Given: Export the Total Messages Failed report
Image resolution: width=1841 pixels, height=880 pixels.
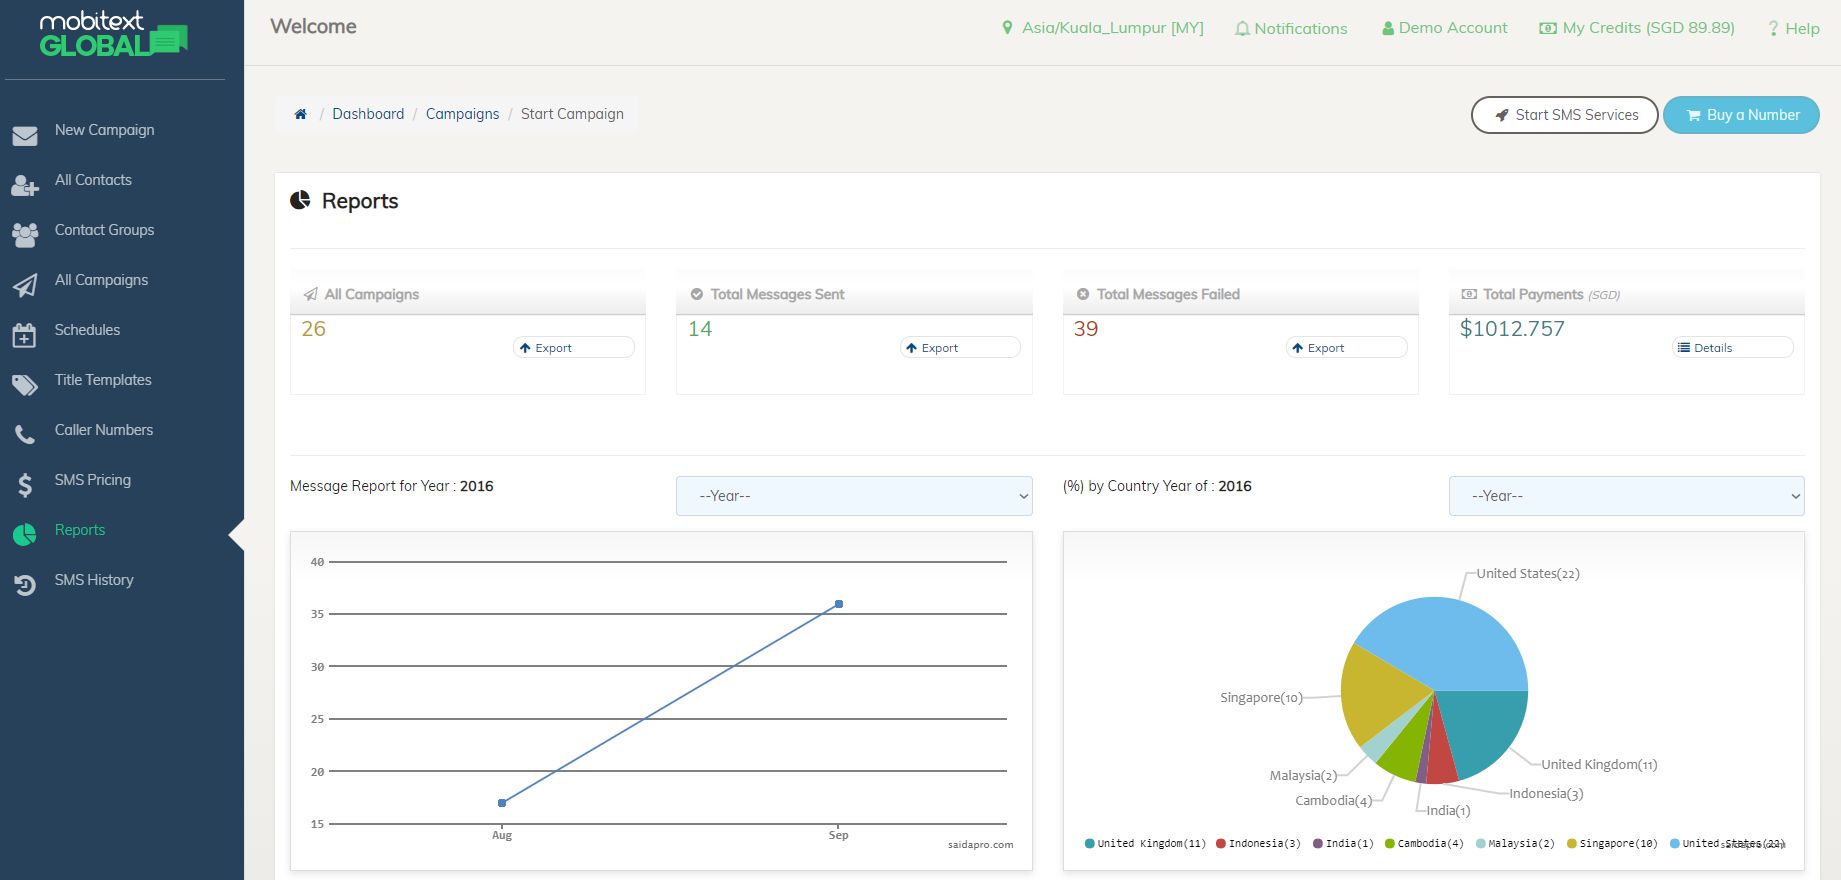Looking at the screenshot, I should point(1346,348).
